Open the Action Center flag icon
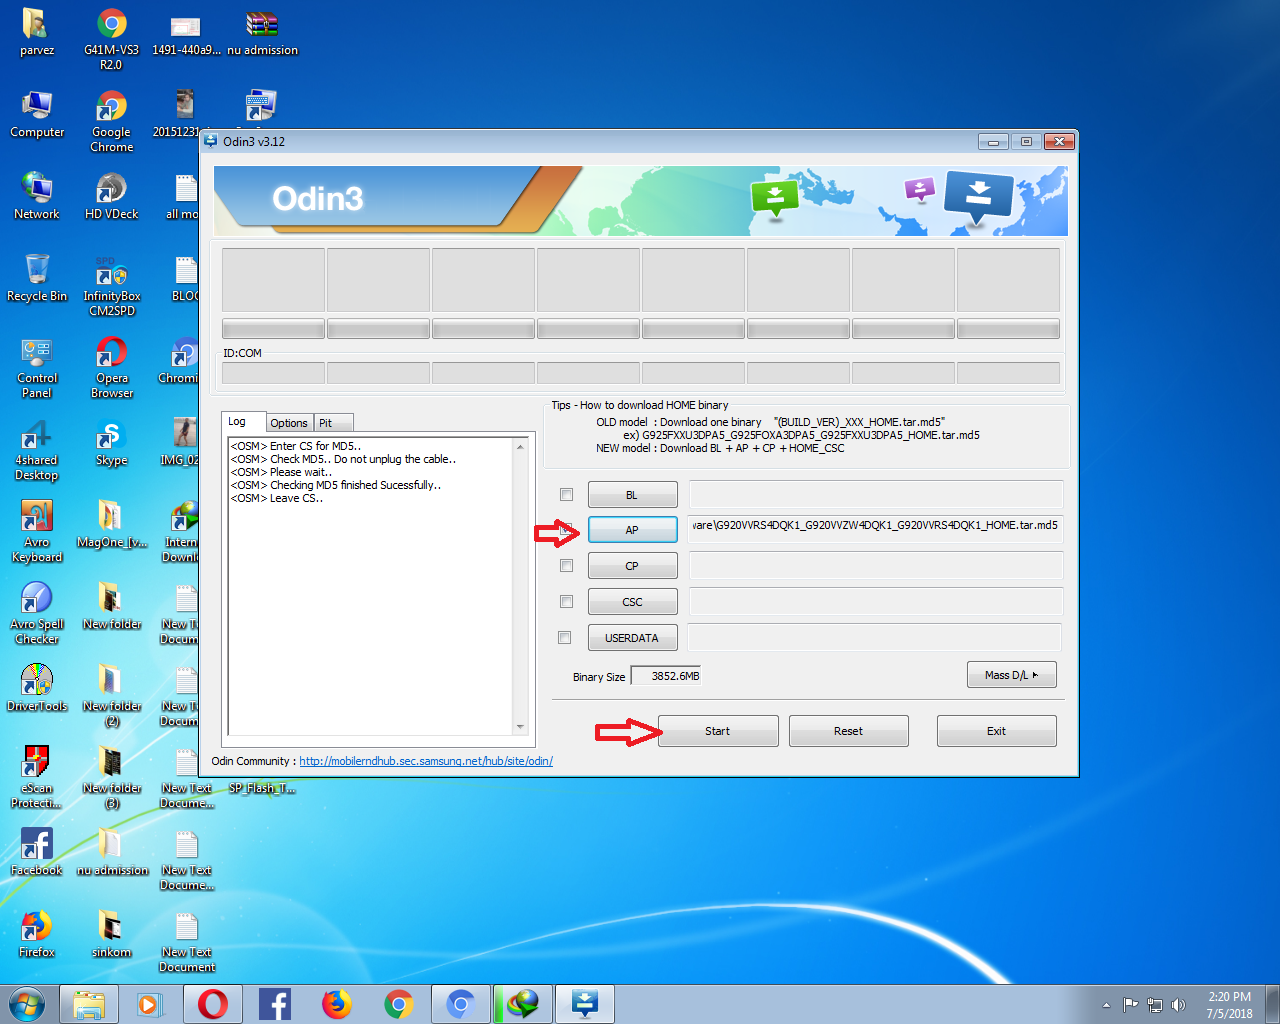The height and width of the screenshot is (1024, 1280). pos(1131,1005)
